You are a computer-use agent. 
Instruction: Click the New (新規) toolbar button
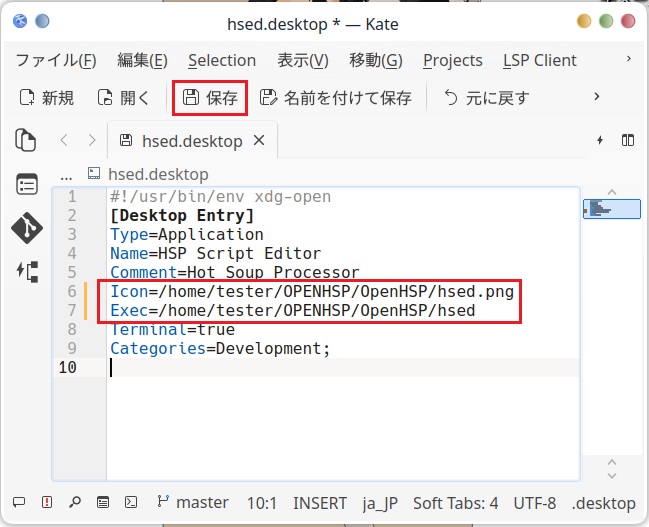[46, 98]
